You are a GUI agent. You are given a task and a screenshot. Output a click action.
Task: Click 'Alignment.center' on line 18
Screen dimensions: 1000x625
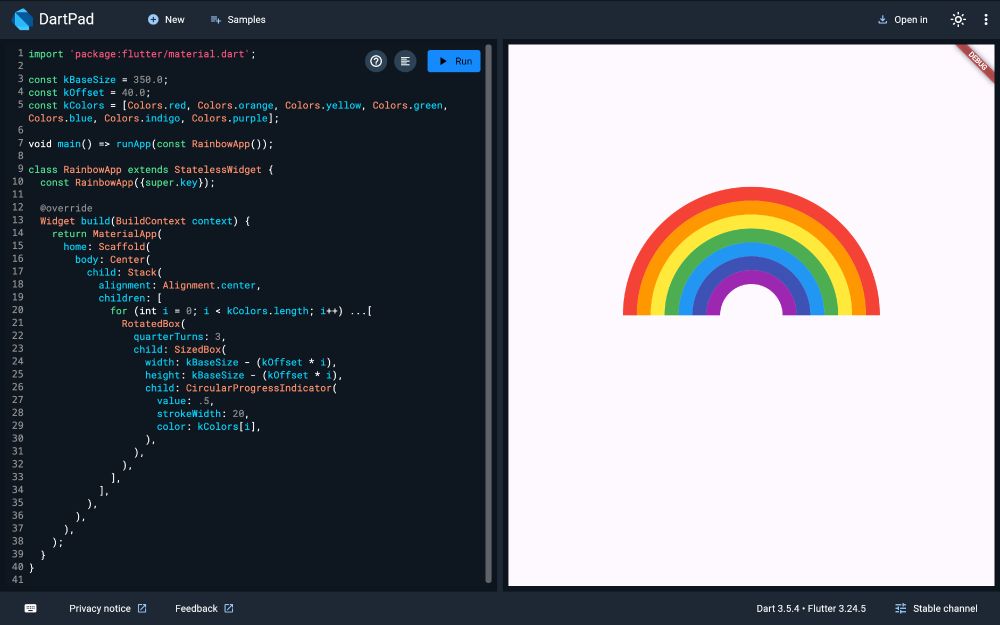209,285
